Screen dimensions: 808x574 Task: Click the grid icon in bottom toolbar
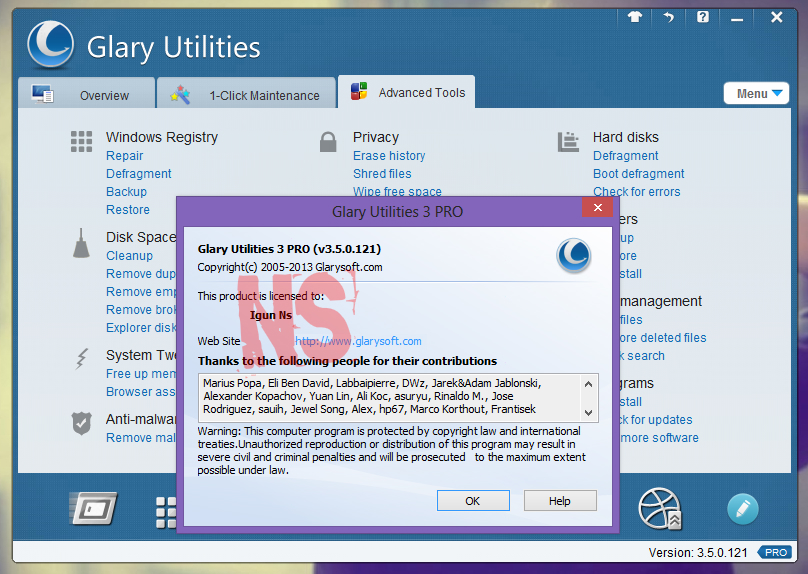(x=166, y=513)
